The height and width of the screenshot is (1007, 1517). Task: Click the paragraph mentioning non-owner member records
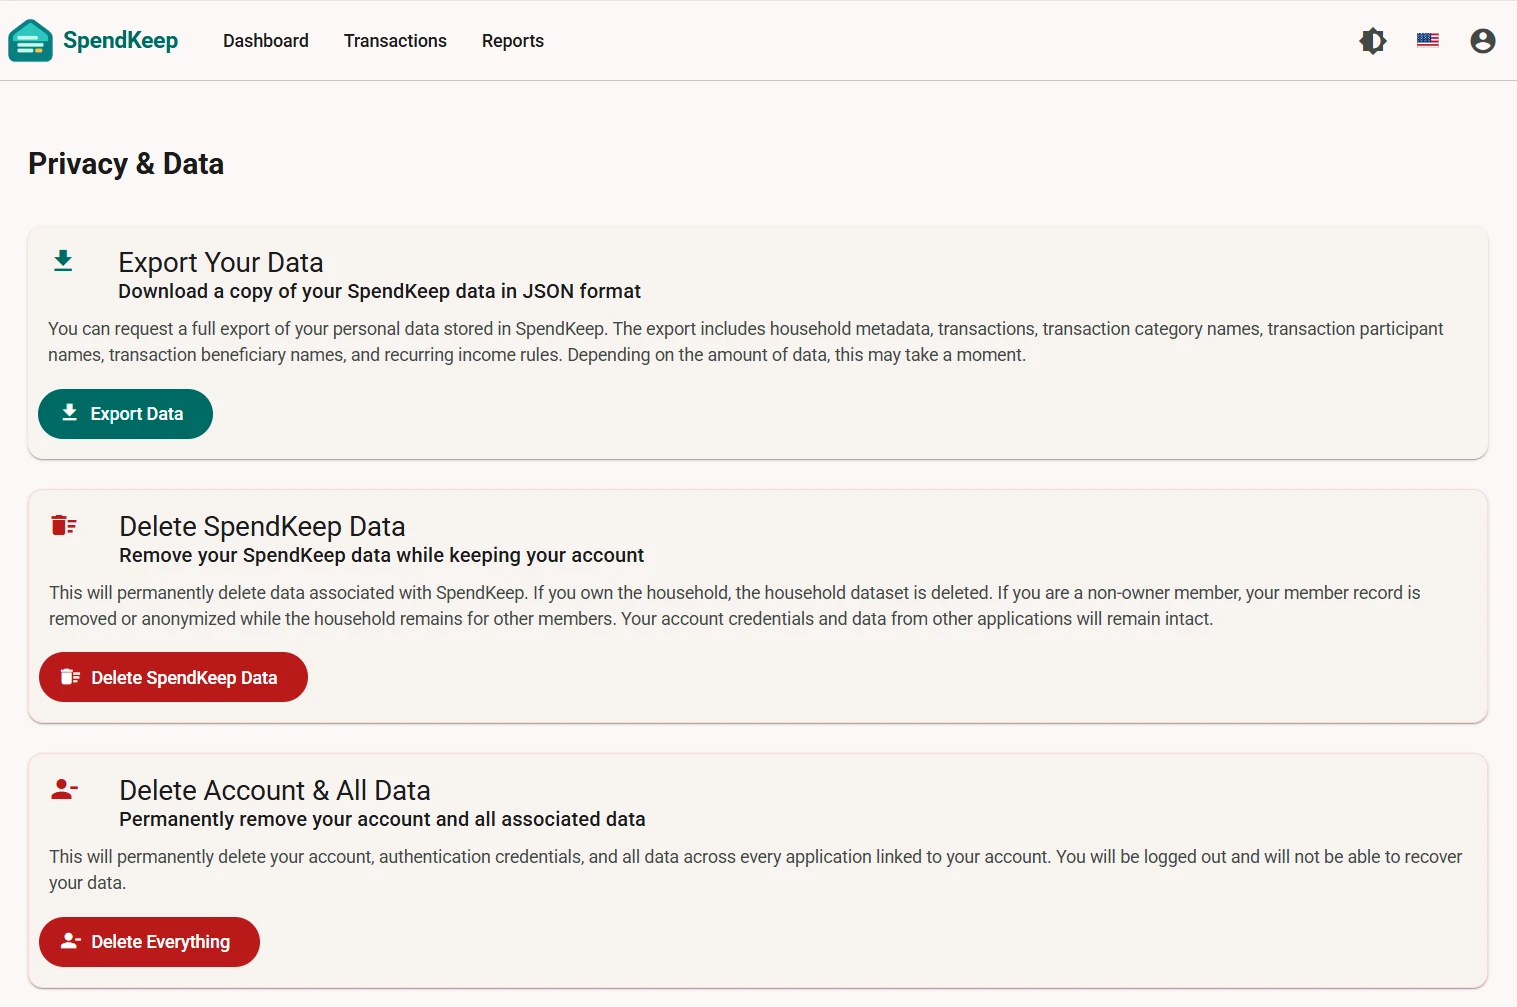[x=735, y=606]
